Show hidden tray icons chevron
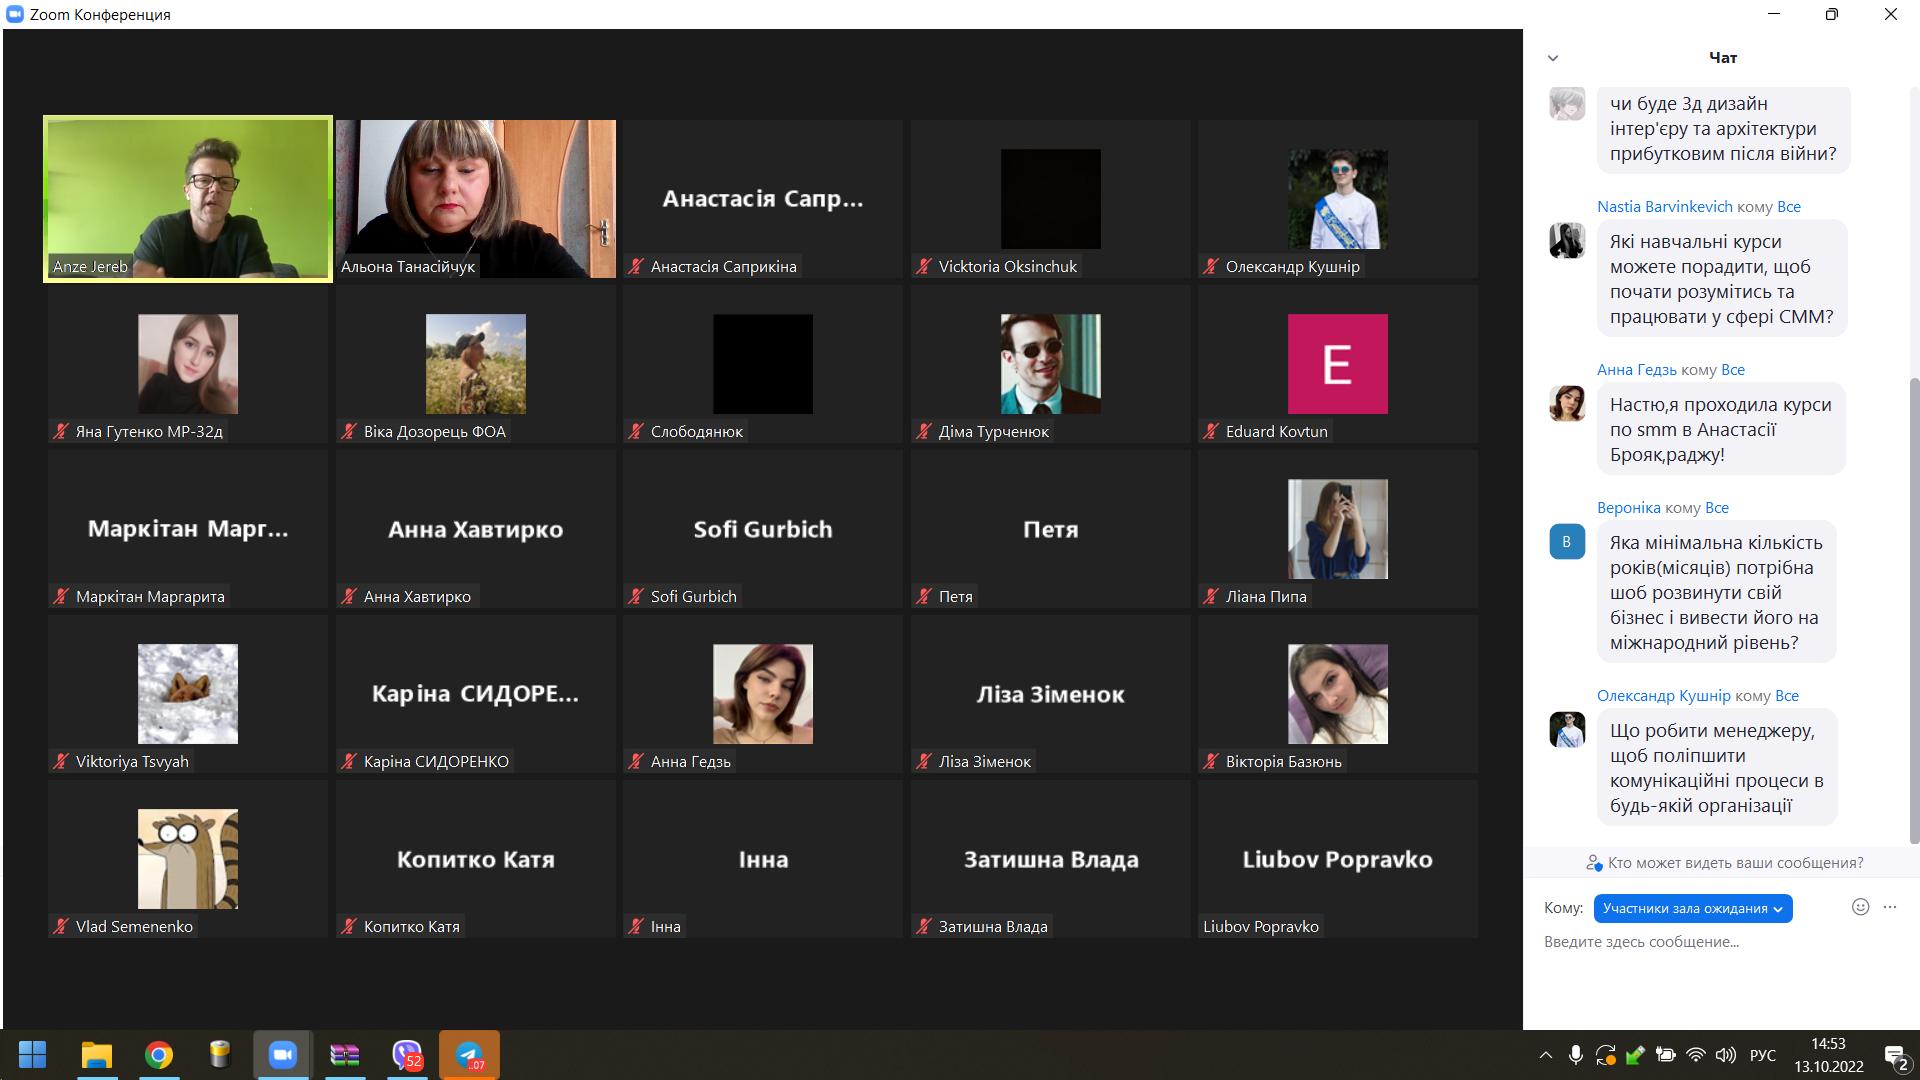 (x=1546, y=1055)
